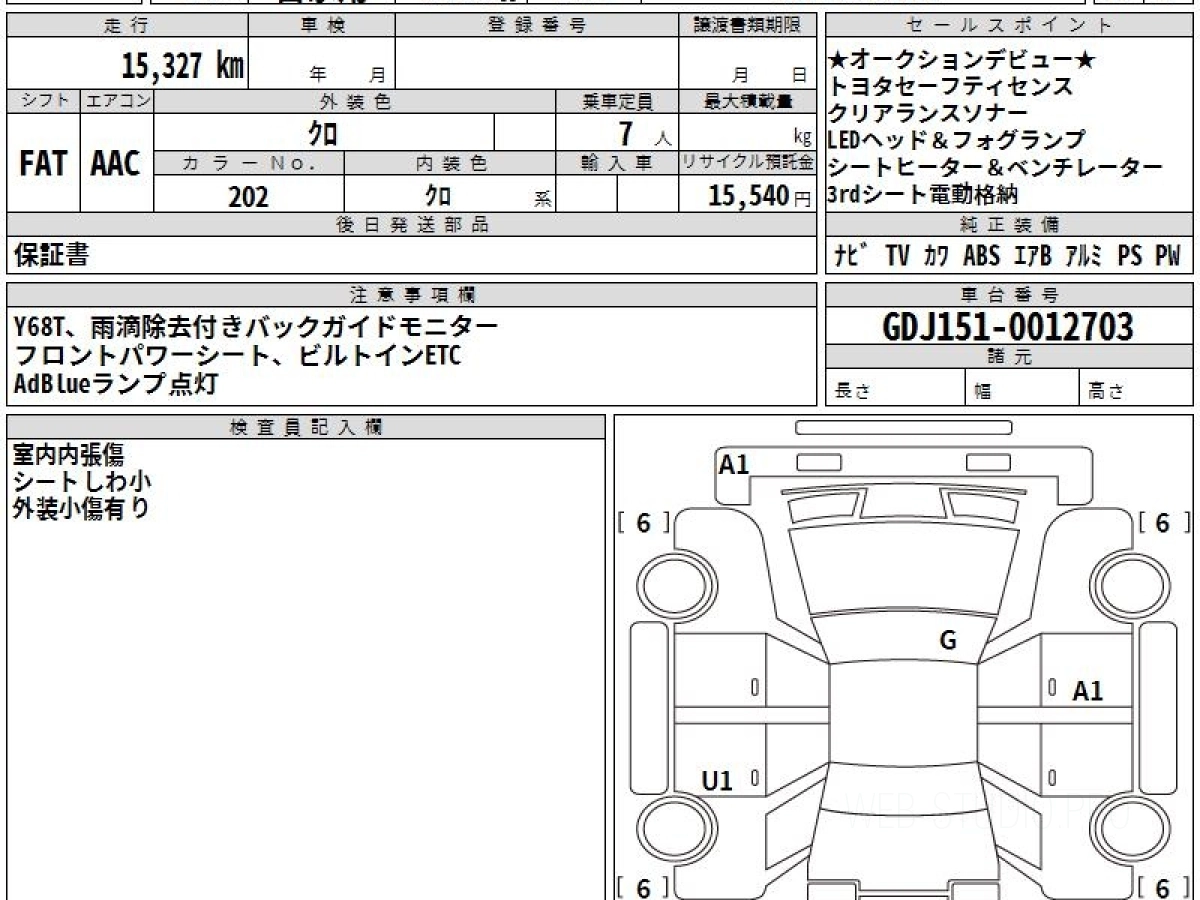Select the 15,540円 recycle deposit value

point(760,196)
